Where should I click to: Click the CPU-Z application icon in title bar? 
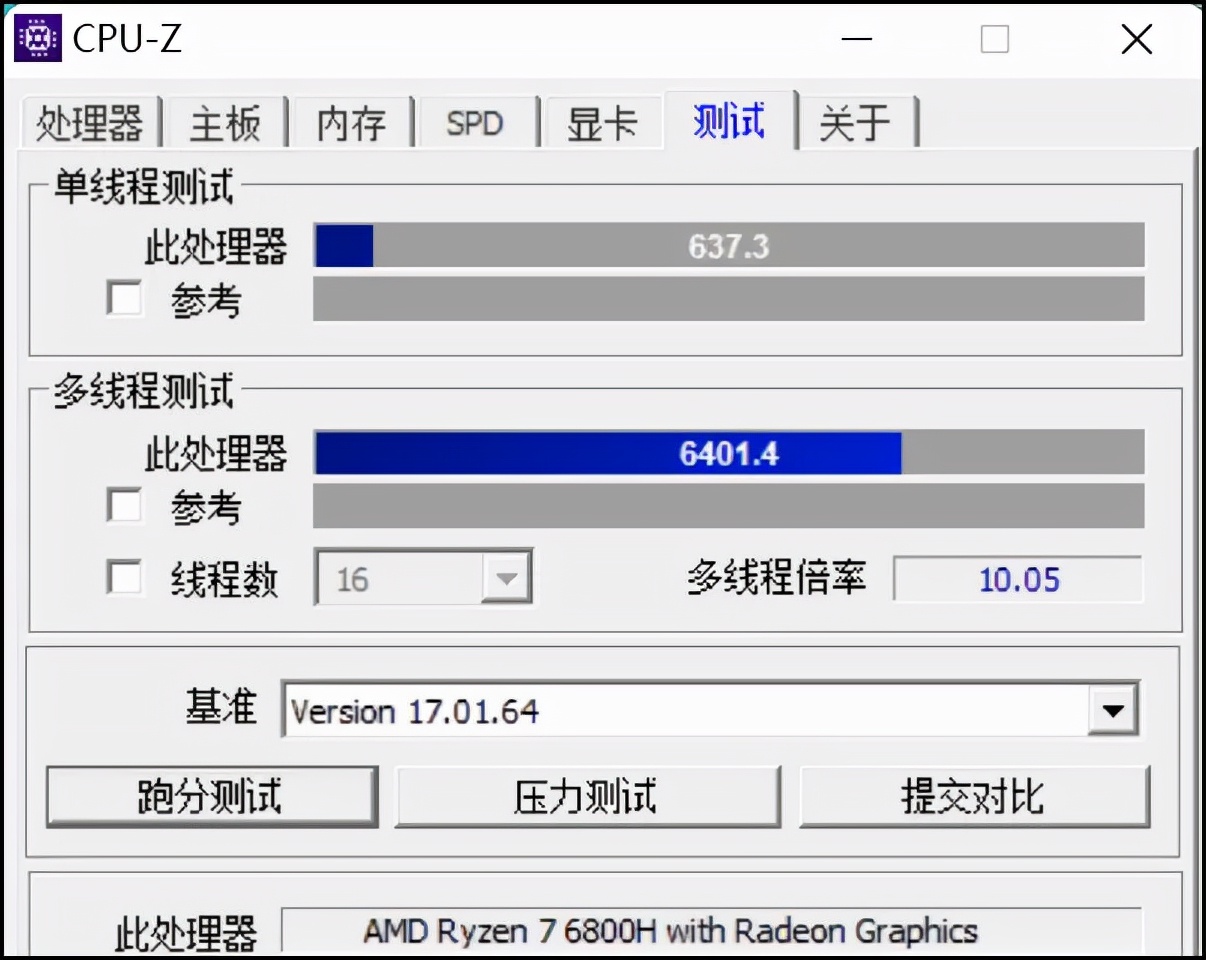37,39
